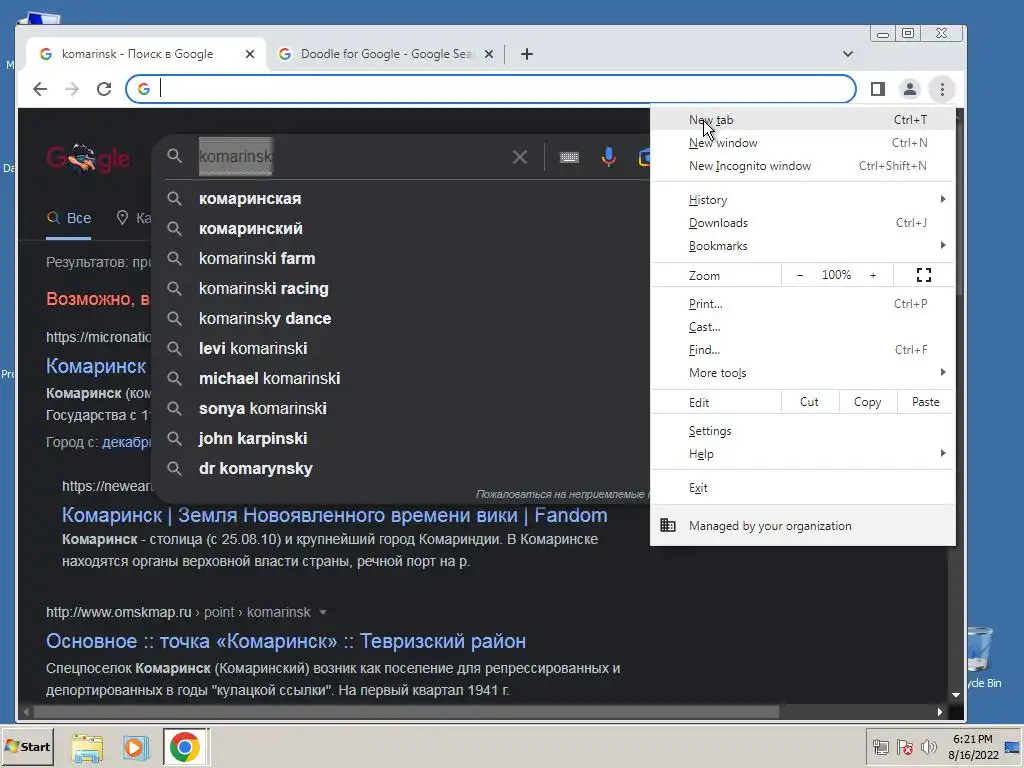Open a new tab with the plus icon
Screen dimensions: 1024x768
coord(527,54)
